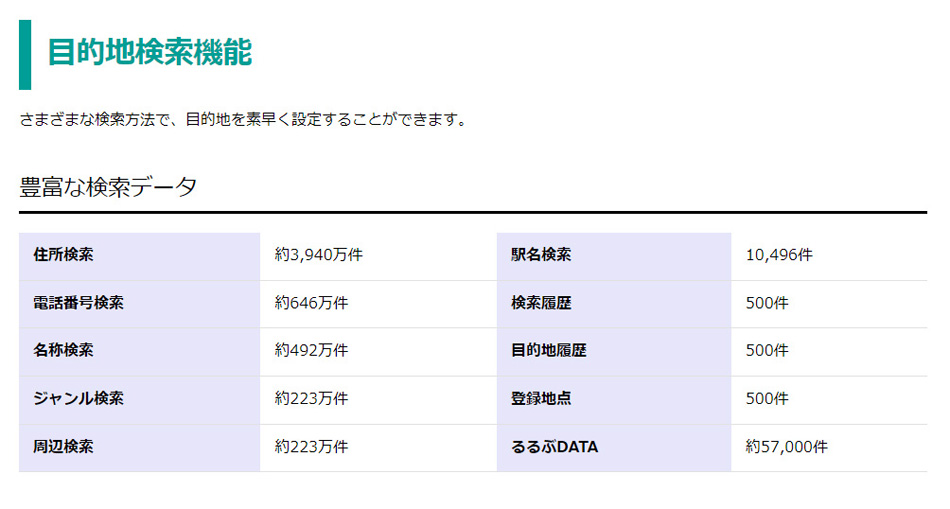This screenshot has height=509, width=950.
Task: Click the 500件 value beside 検索履歴
Action: [x=767, y=303]
